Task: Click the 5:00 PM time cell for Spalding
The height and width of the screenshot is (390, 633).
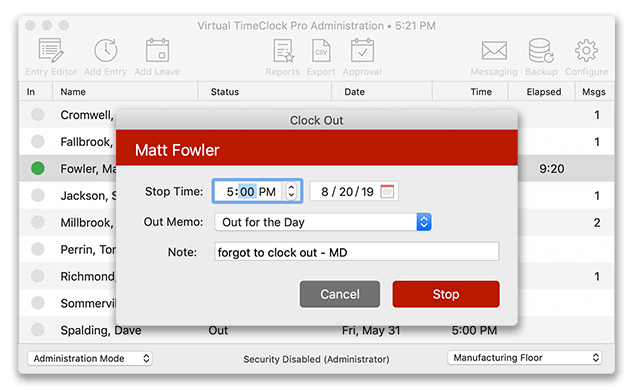Action: point(474,331)
